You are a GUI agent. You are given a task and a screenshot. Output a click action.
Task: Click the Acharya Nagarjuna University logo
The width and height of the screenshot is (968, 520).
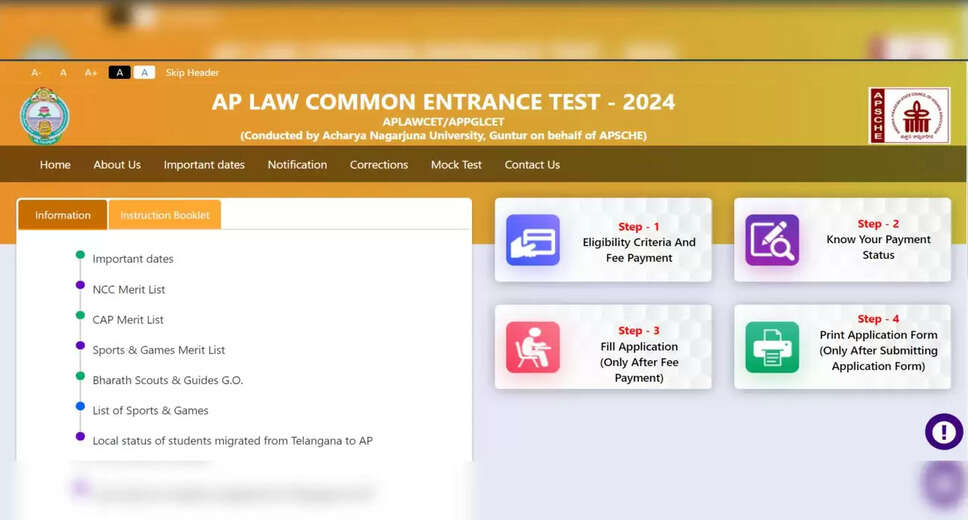(44, 116)
